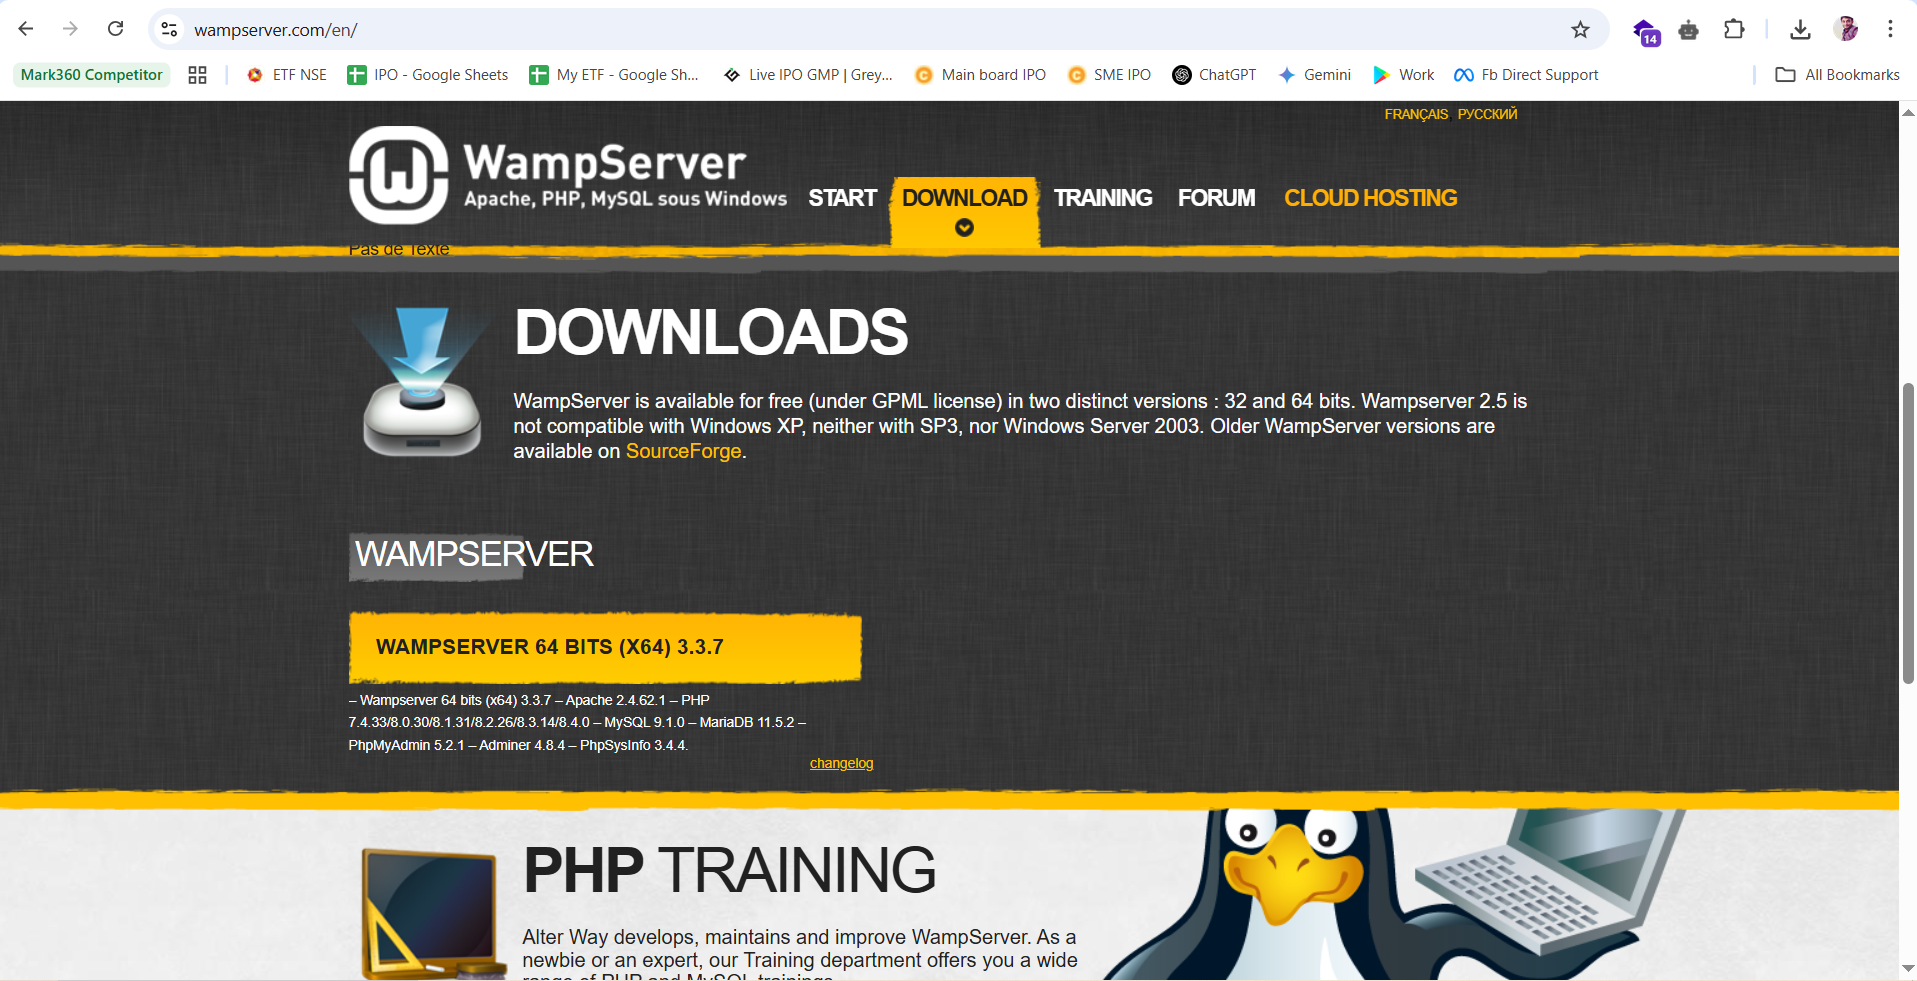Click the WampServer W logo
Screen dimensions: 1917x981
point(399,175)
